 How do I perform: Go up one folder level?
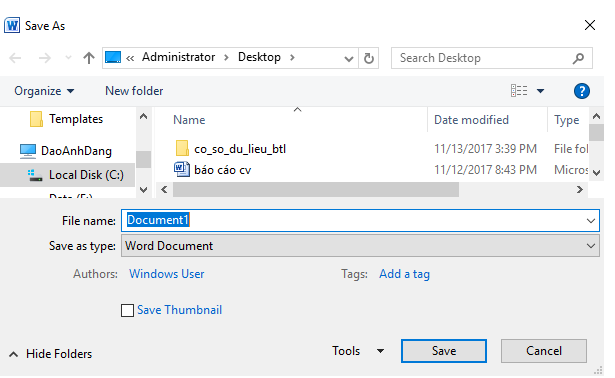[89, 58]
